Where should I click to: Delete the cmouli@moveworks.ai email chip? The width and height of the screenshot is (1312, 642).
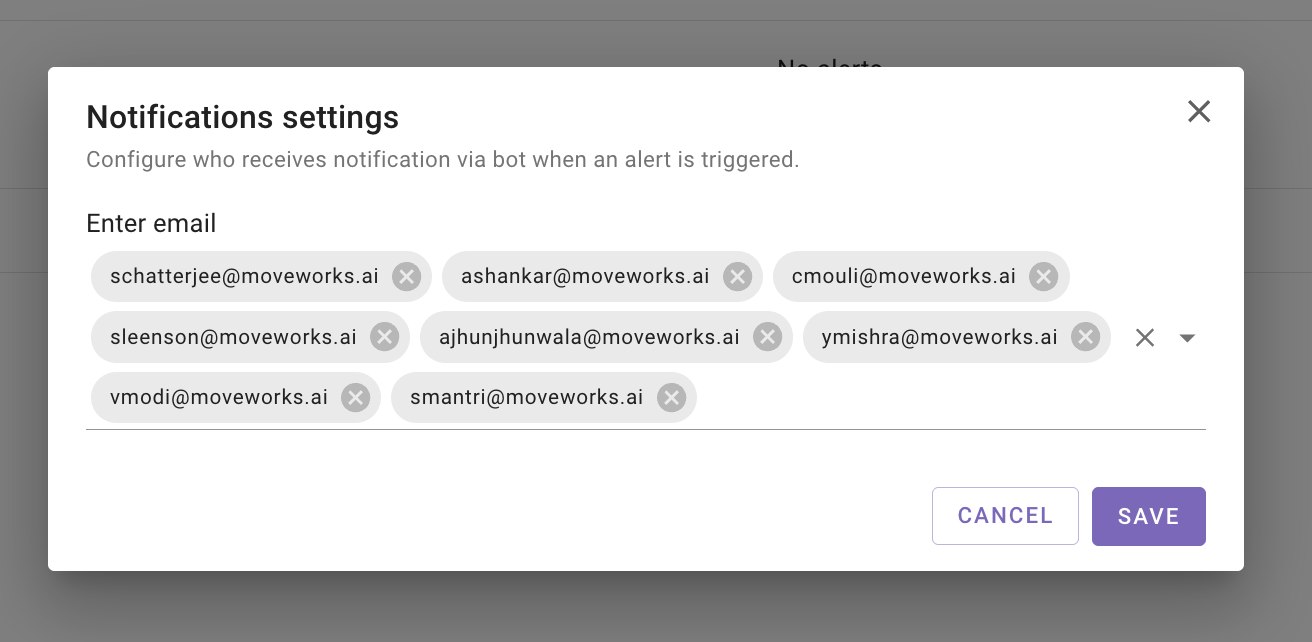[x=1044, y=277]
